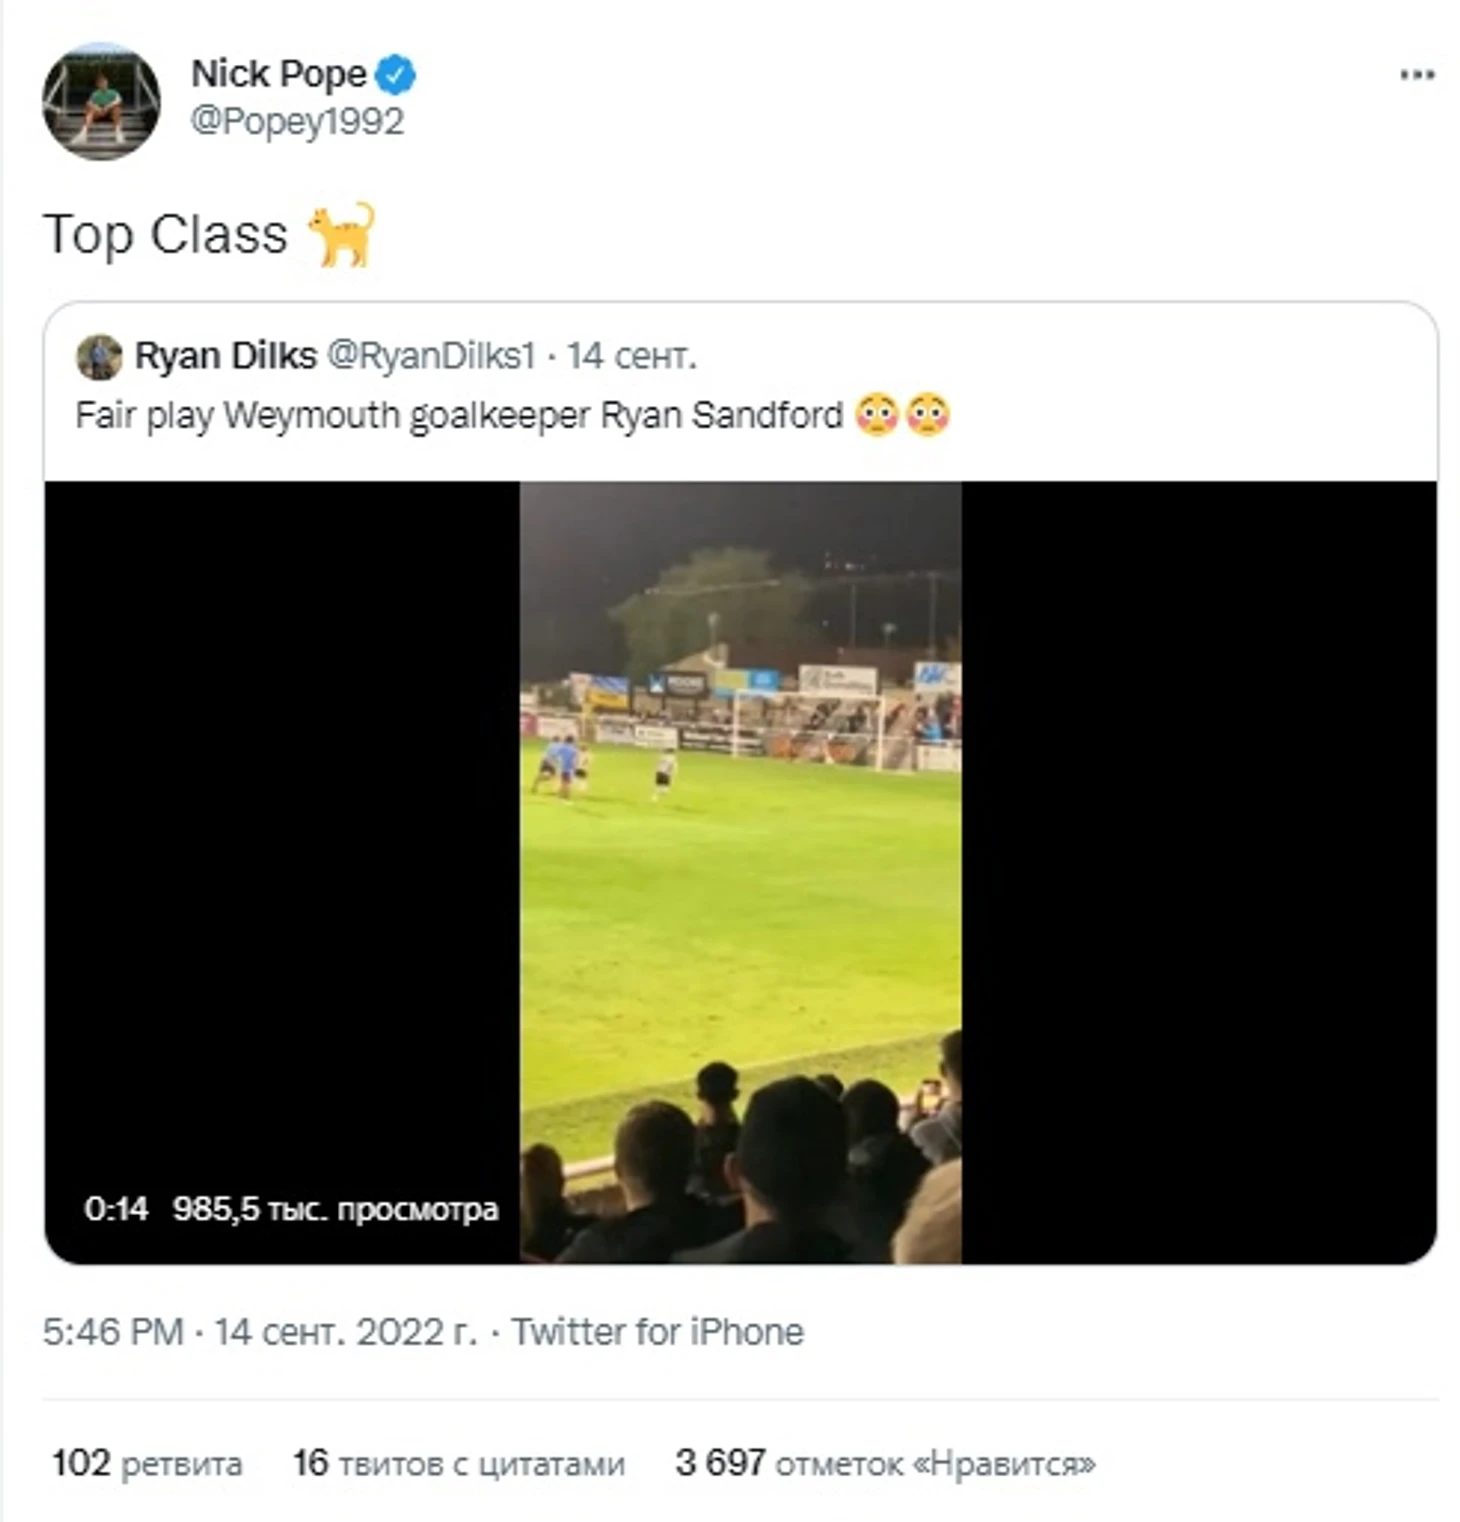Screen dimensions: 1460x1522
Task: Click the blue verified badge
Action: point(397,75)
